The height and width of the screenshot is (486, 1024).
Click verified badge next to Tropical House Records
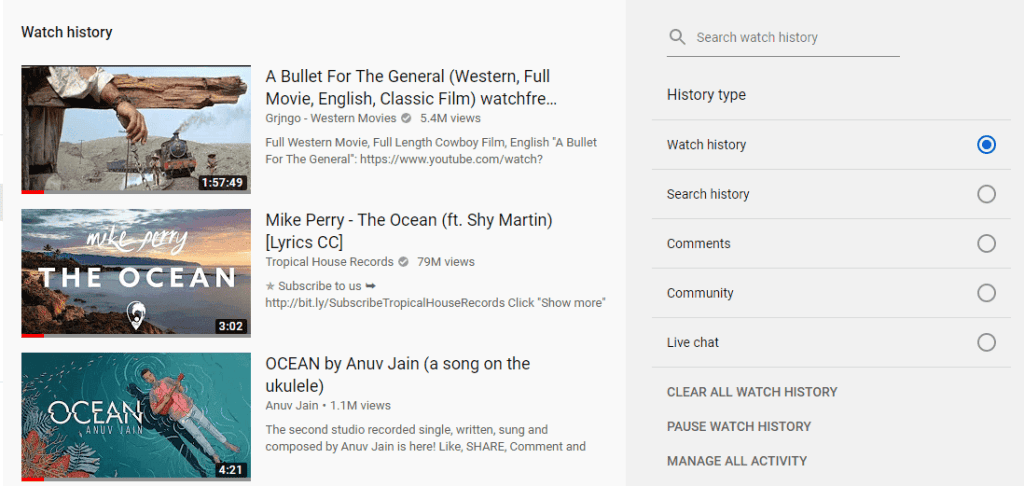[x=403, y=262]
